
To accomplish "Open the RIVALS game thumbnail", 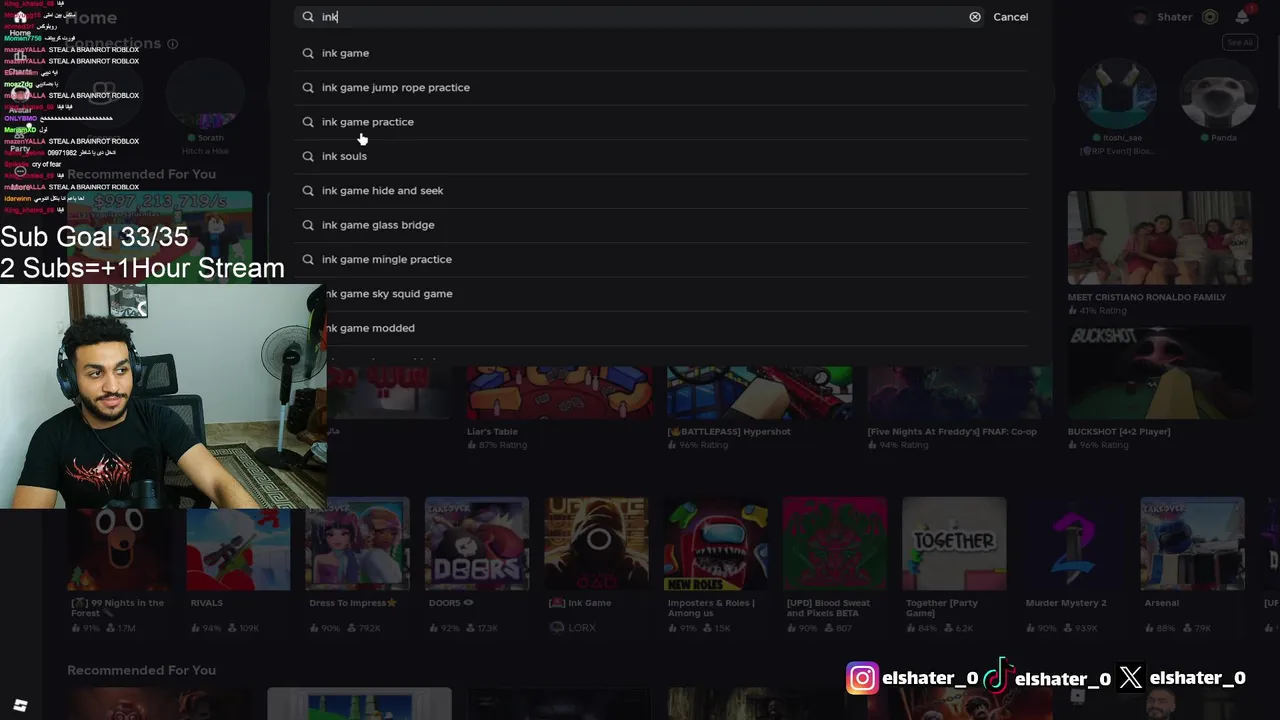I will [x=238, y=544].
